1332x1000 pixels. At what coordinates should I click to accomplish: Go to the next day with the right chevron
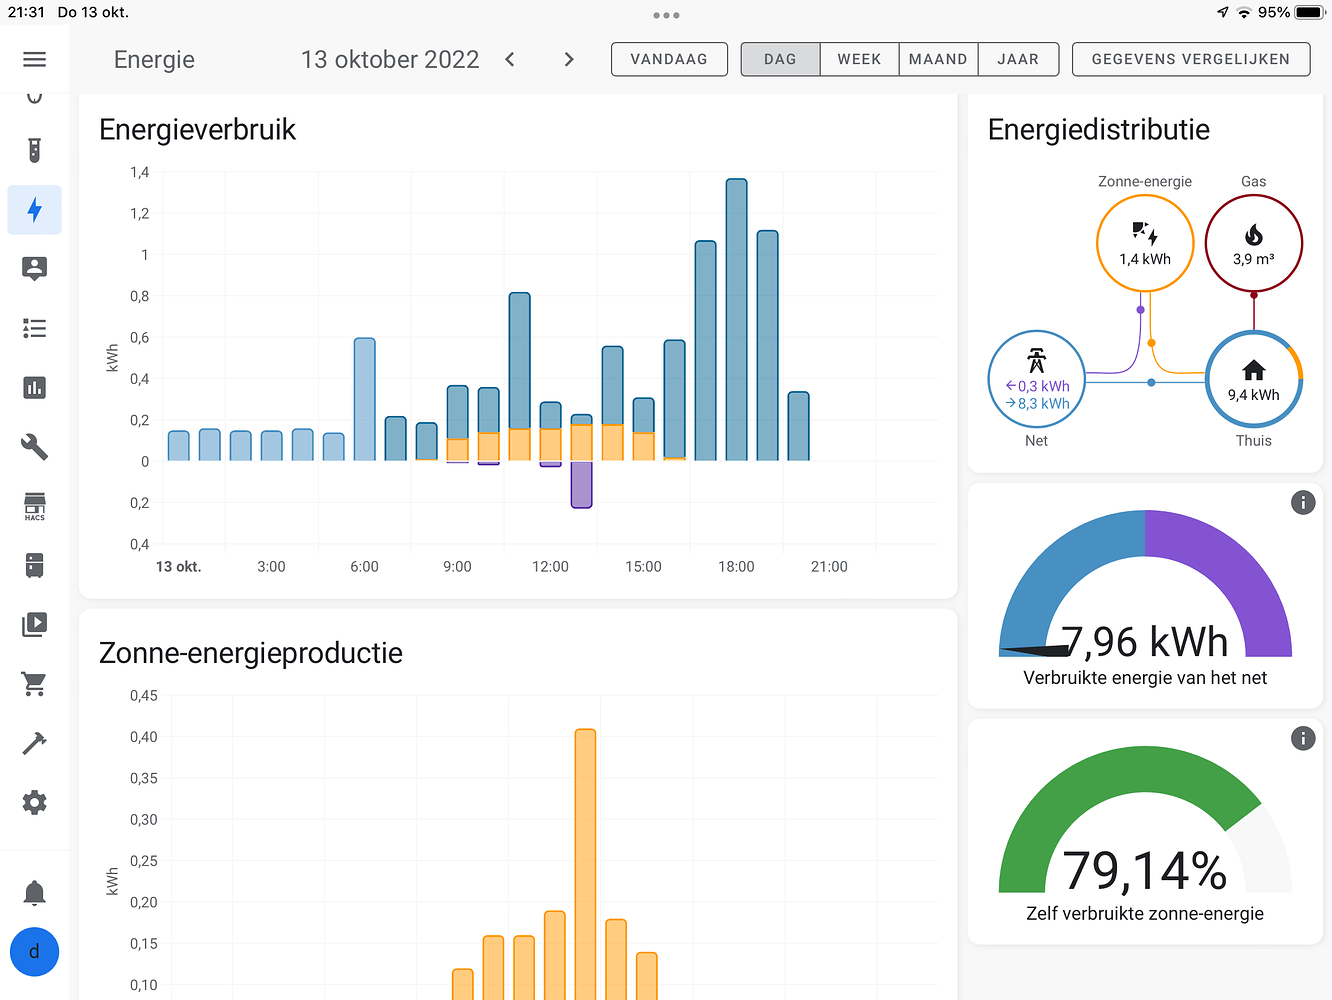(568, 59)
